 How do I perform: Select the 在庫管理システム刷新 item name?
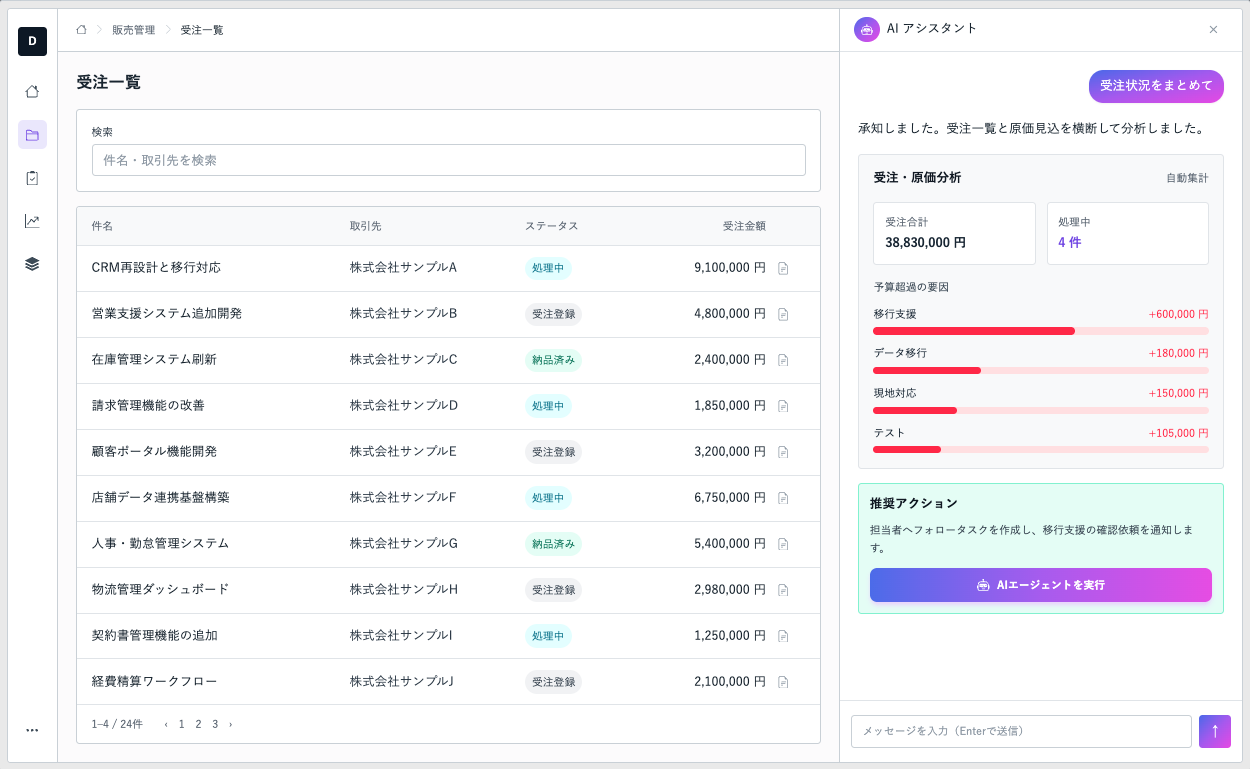point(154,360)
